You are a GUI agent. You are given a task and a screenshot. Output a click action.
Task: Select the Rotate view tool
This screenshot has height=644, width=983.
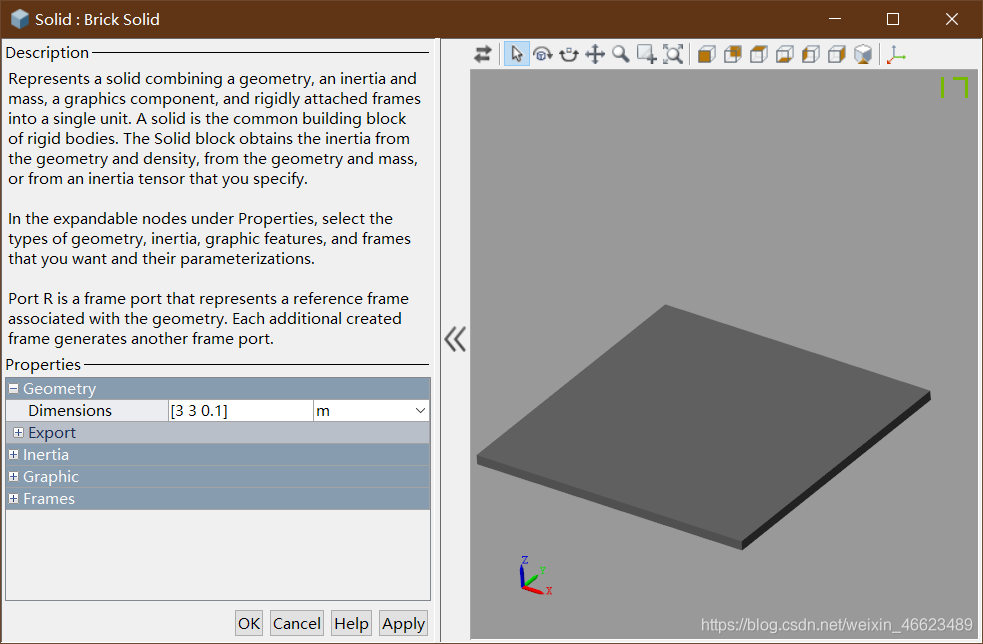pyautogui.click(x=543, y=54)
